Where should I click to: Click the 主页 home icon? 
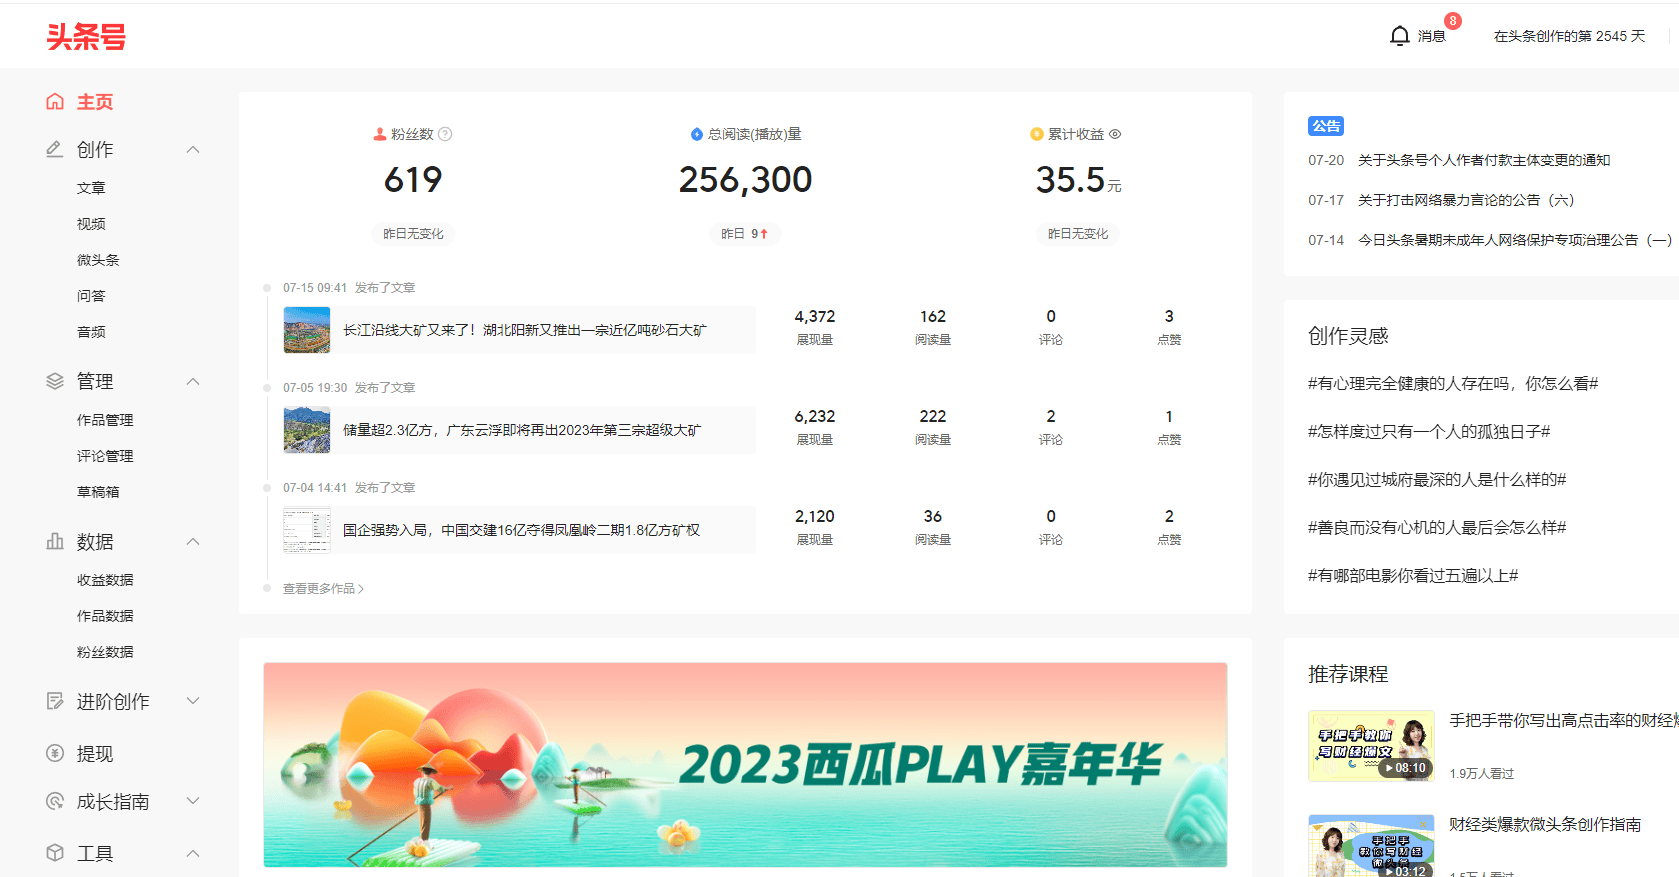[x=55, y=102]
